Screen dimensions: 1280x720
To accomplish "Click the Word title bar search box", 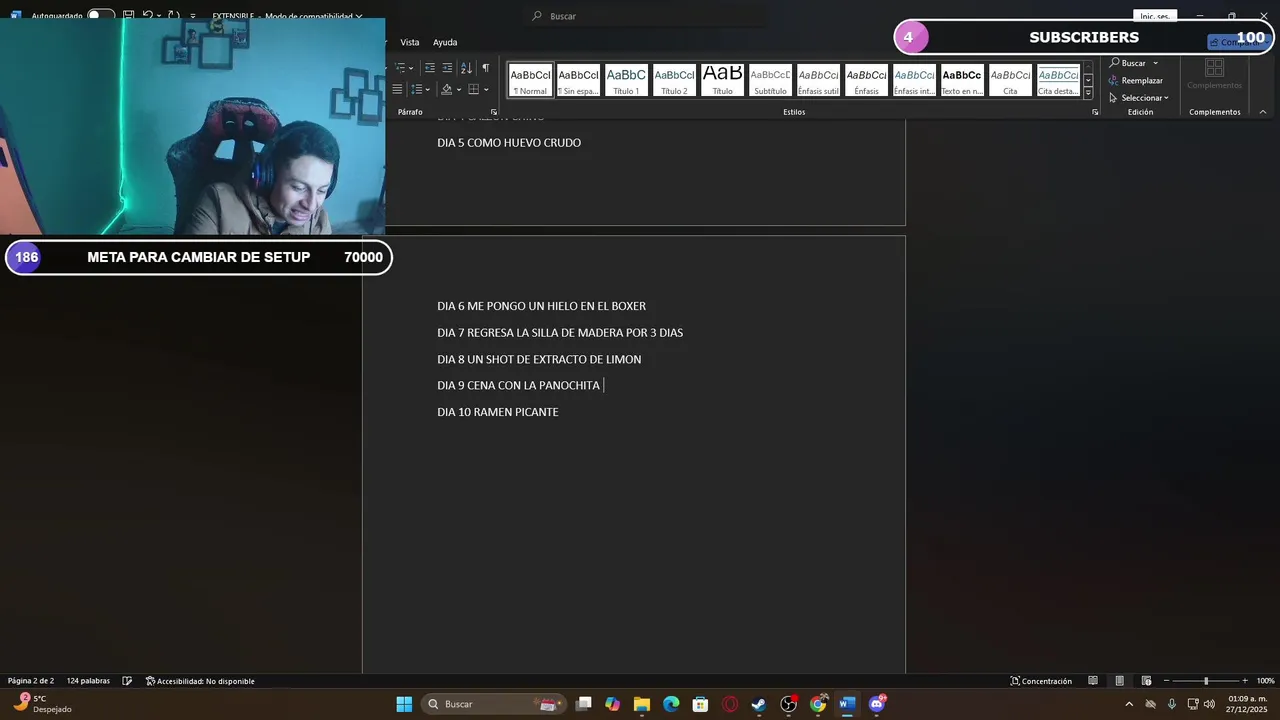I will click(x=645, y=16).
